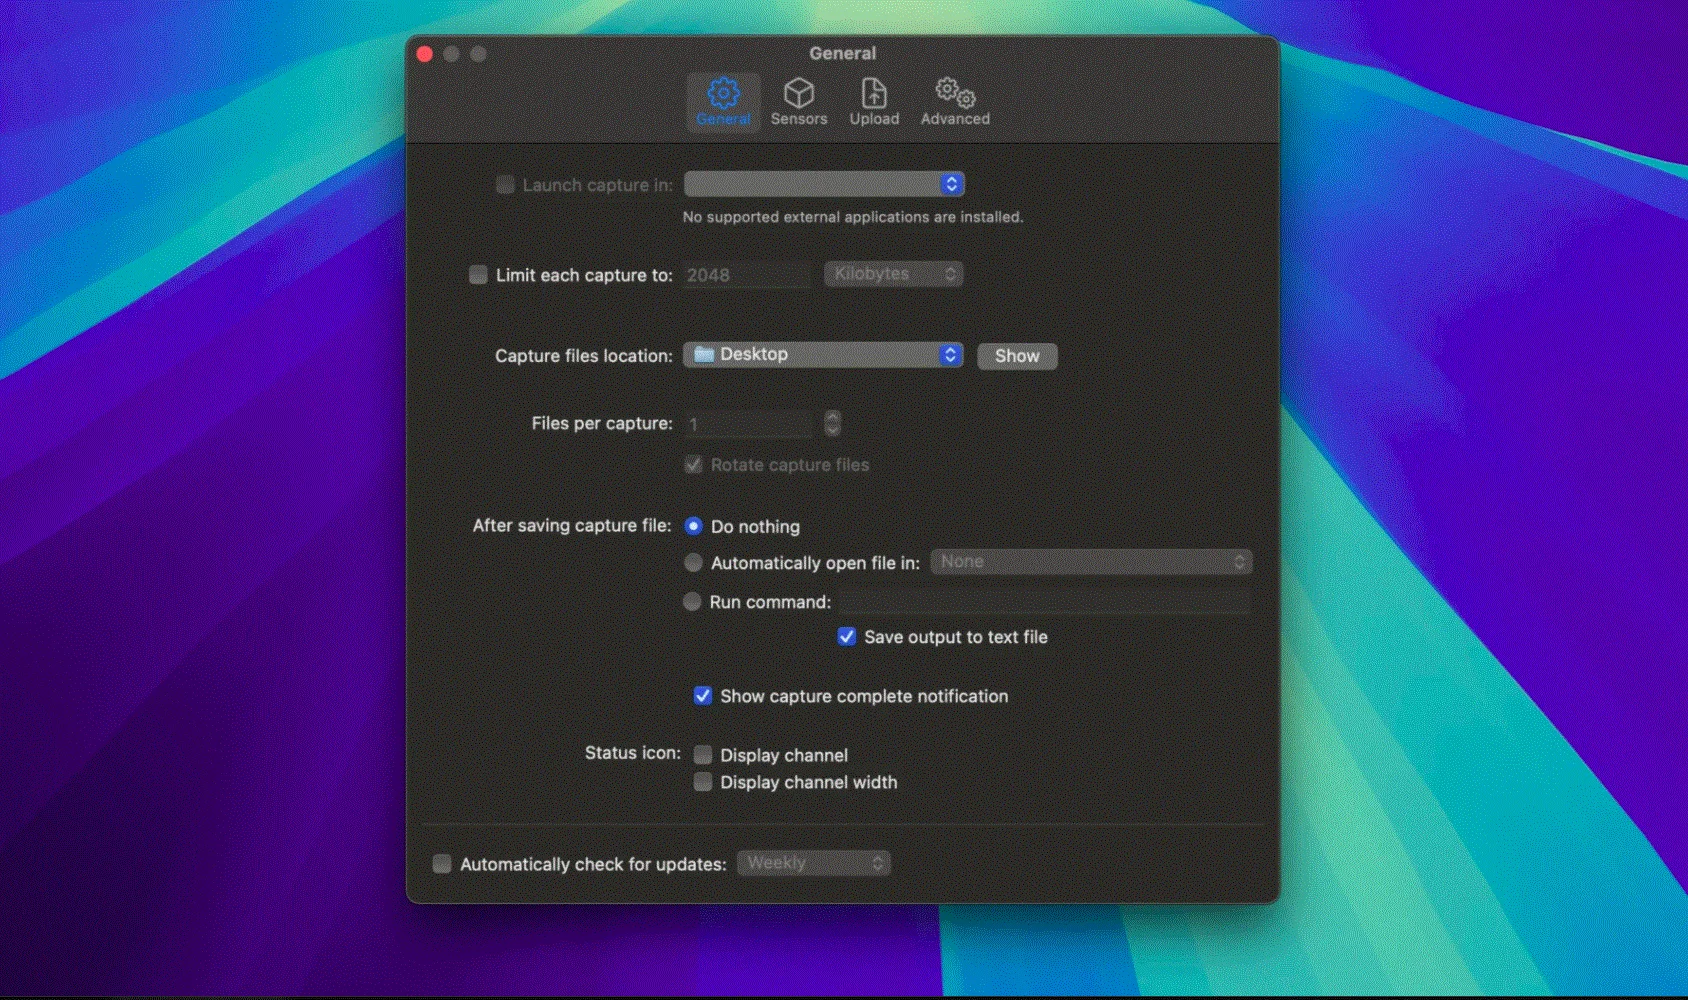The image size is (1688, 1000).
Task: Open the General preferences gear icon
Action: click(x=723, y=93)
